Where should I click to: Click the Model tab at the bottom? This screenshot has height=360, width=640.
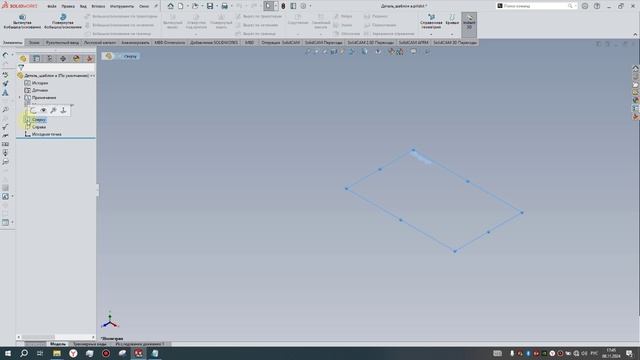pos(57,344)
